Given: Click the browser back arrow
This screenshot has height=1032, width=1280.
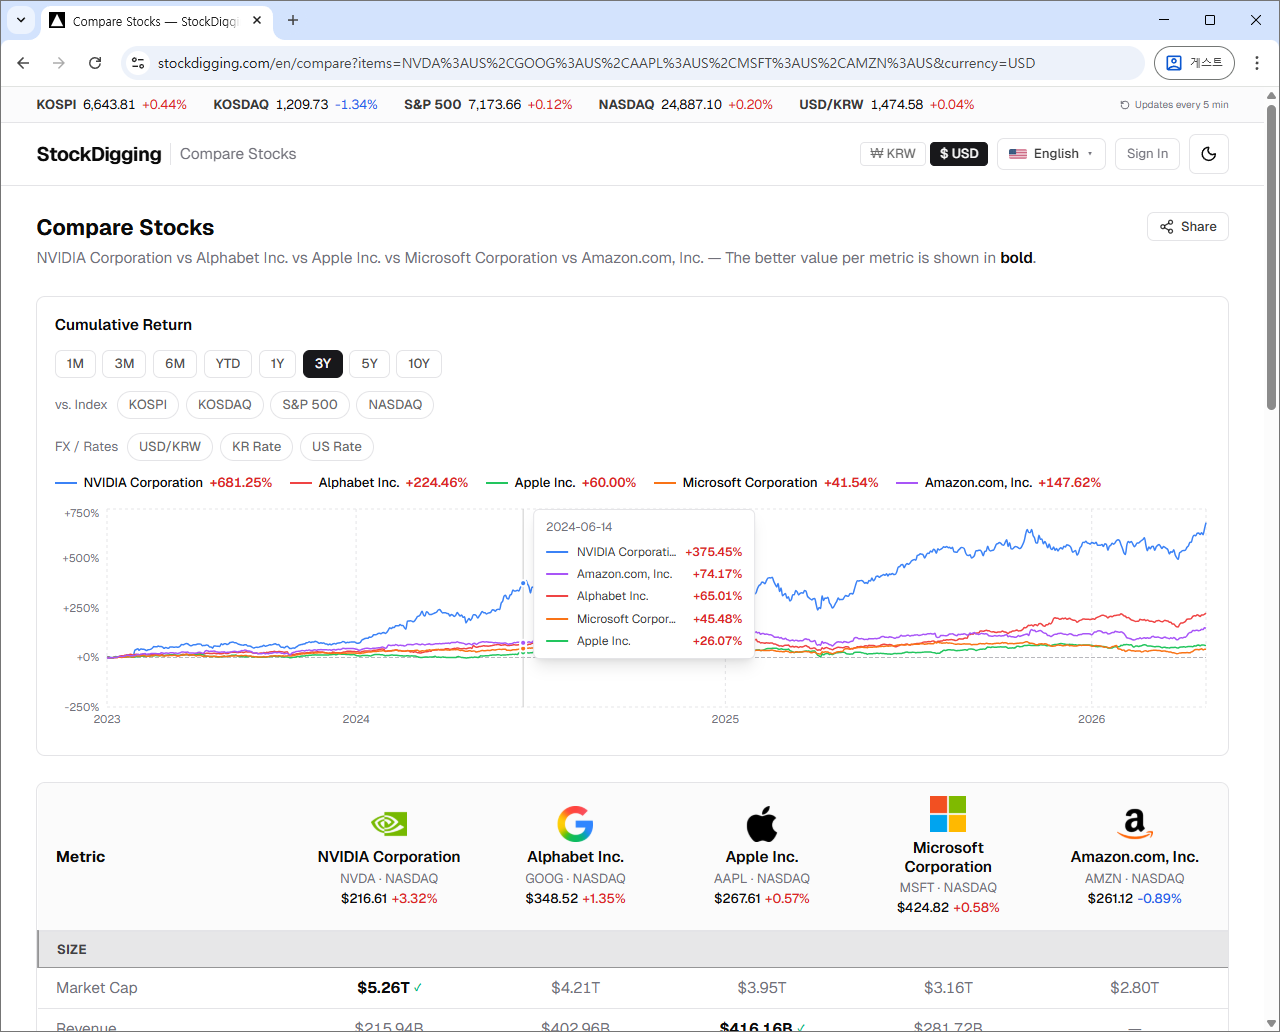Looking at the screenshot, I should (23, 63).
